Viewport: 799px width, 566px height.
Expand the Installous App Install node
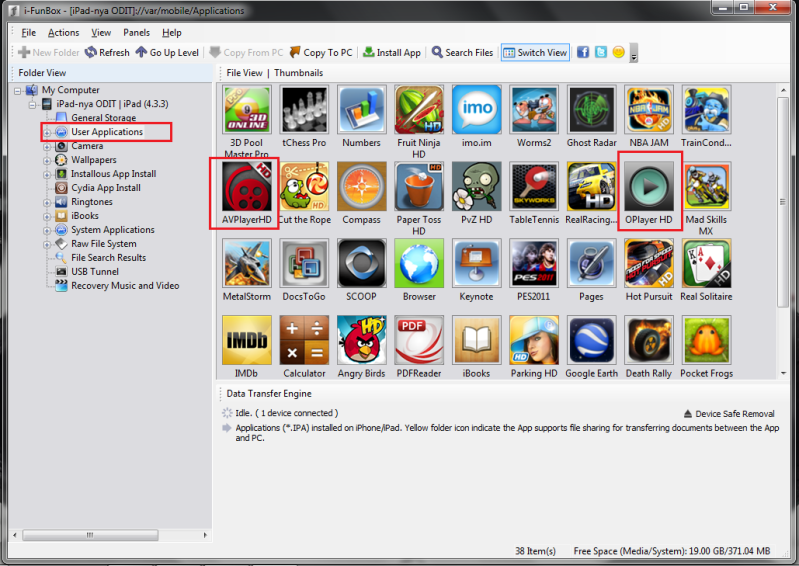tap(47, 174)
